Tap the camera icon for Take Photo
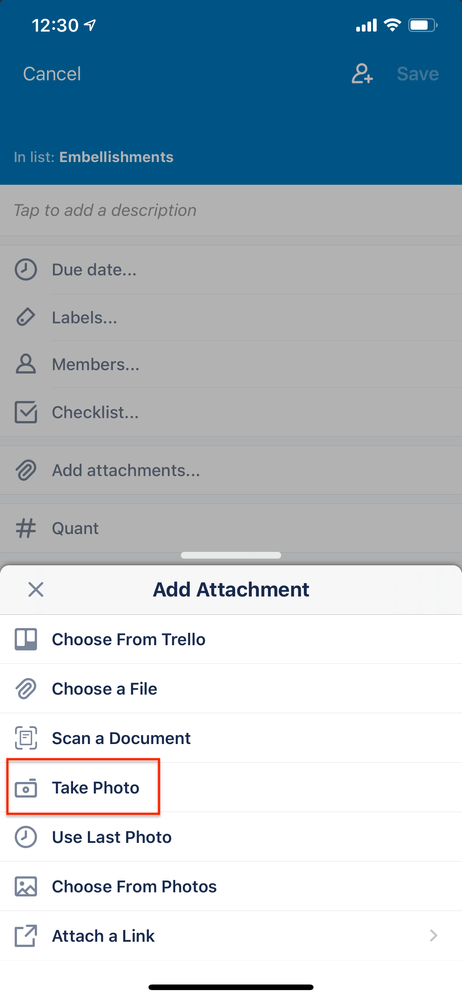 25,788
